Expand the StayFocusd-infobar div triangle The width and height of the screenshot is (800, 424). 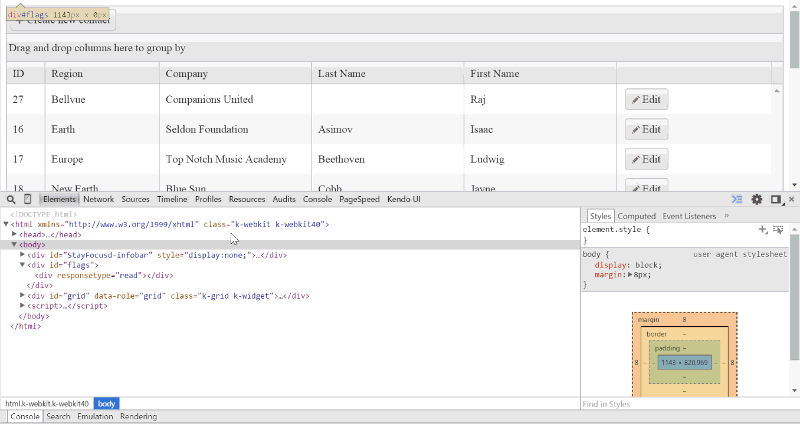tap(22, 255)
